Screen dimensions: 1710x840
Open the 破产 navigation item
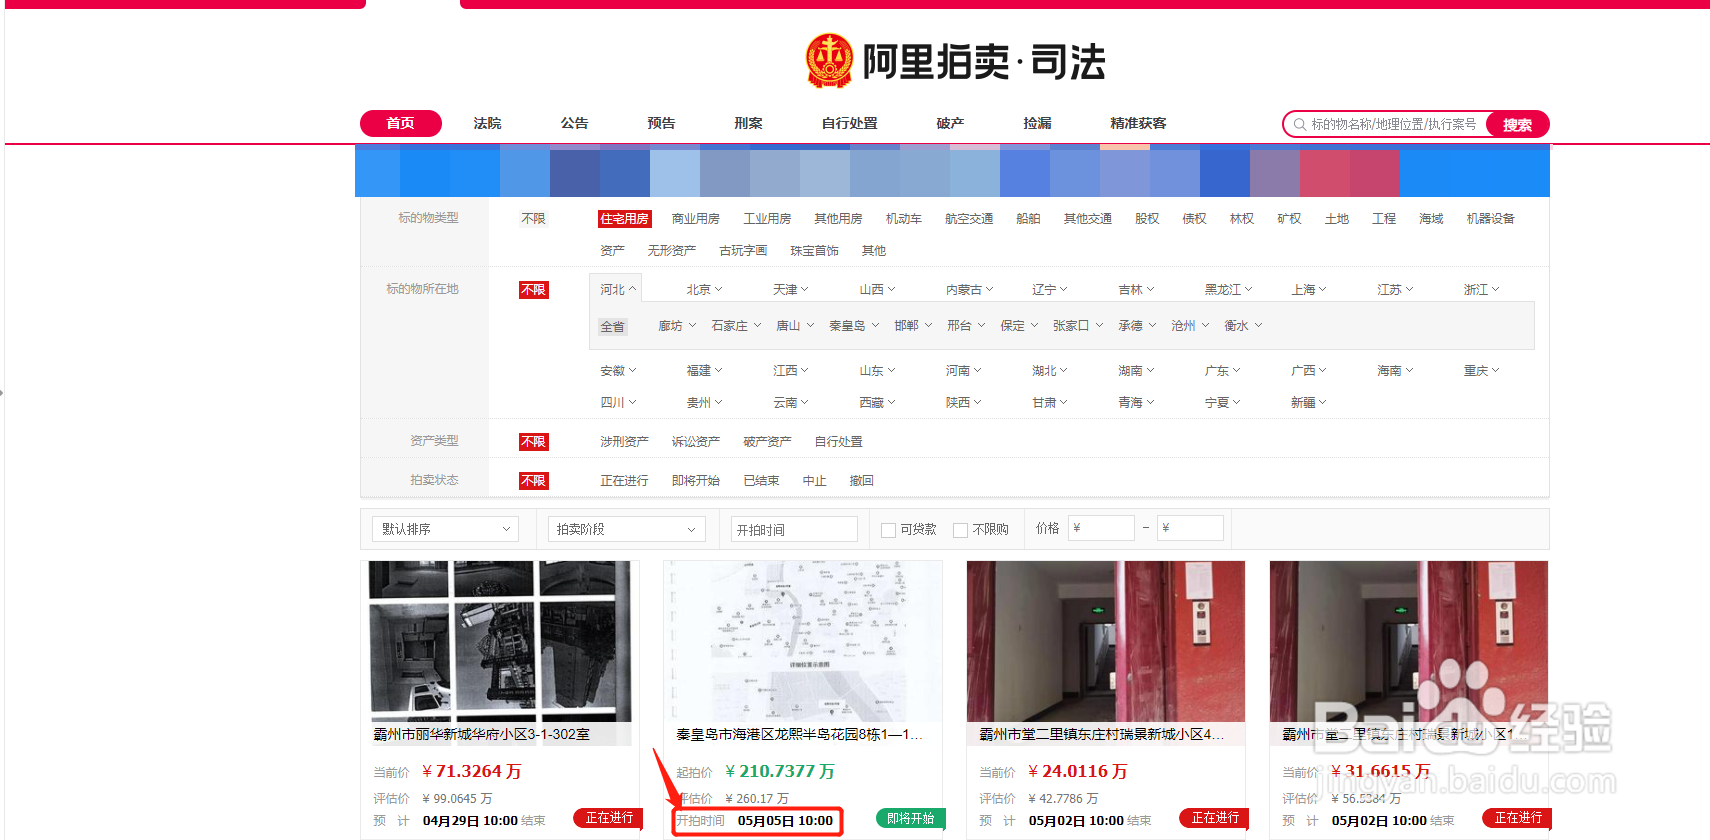coord(950,123)
